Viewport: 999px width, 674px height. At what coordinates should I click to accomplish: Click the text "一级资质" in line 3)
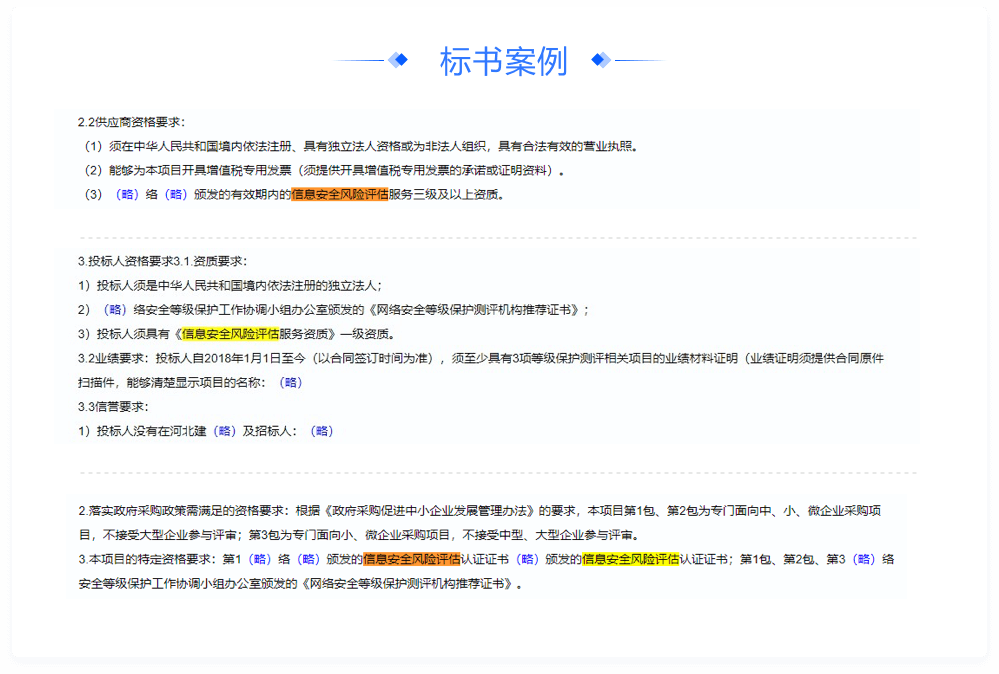tap(364, 333)
